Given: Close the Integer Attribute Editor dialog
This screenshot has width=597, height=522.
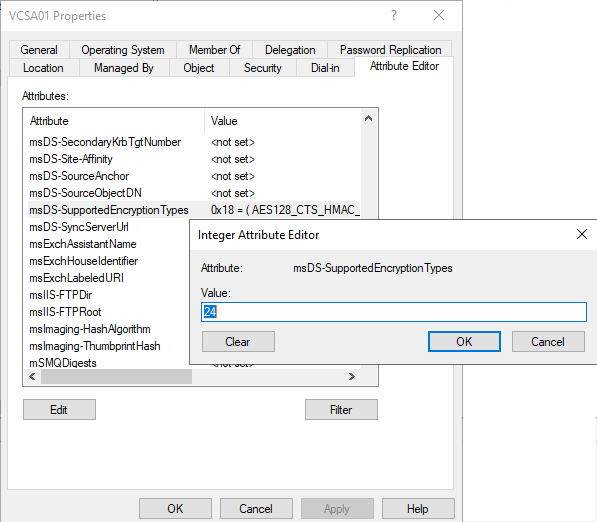Looking at the screenshot, I should tap(582, 234).
